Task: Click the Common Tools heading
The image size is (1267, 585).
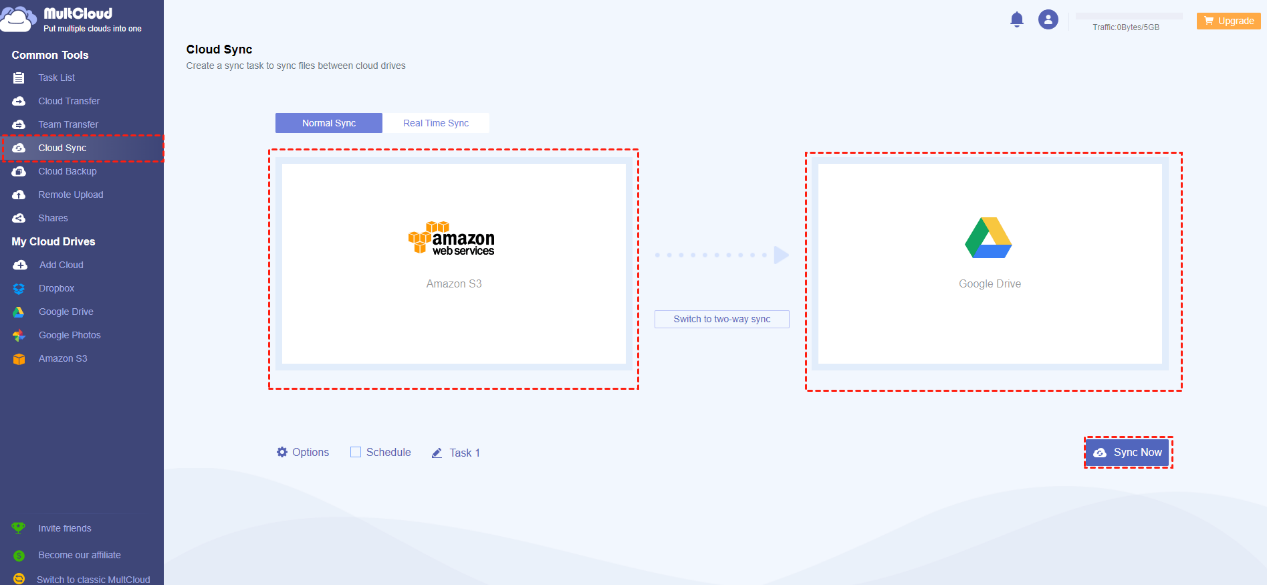Action: pyautogui.click(x=50, y=55)
